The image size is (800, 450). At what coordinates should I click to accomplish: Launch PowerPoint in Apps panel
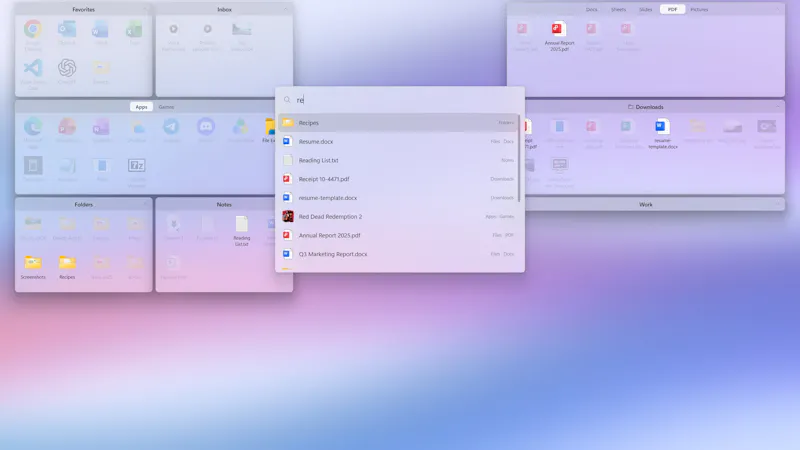[x=67, y=131]
